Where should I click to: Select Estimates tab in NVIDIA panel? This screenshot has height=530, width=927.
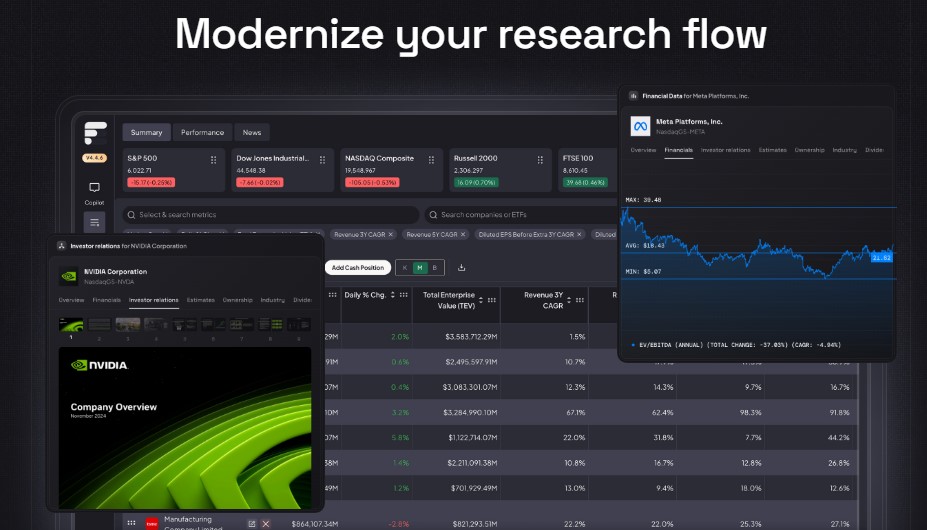click(200, 300)
